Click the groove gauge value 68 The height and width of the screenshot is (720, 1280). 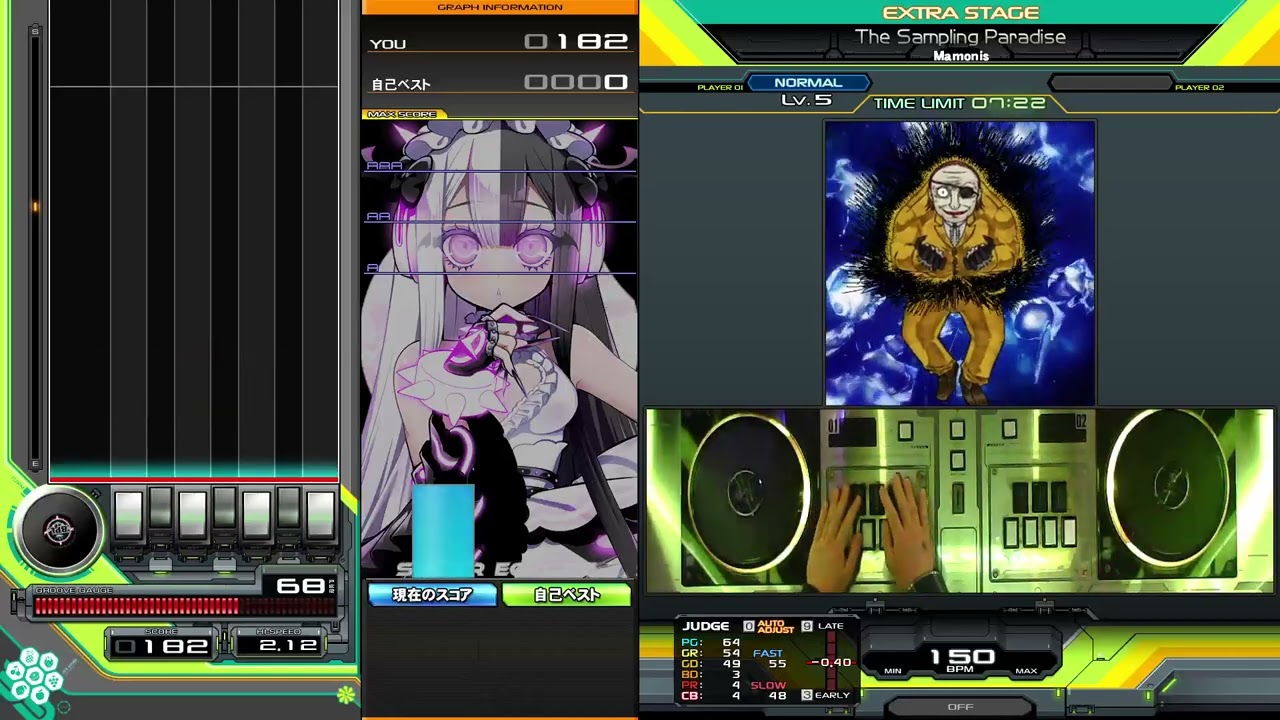click(x=300, y=586)
